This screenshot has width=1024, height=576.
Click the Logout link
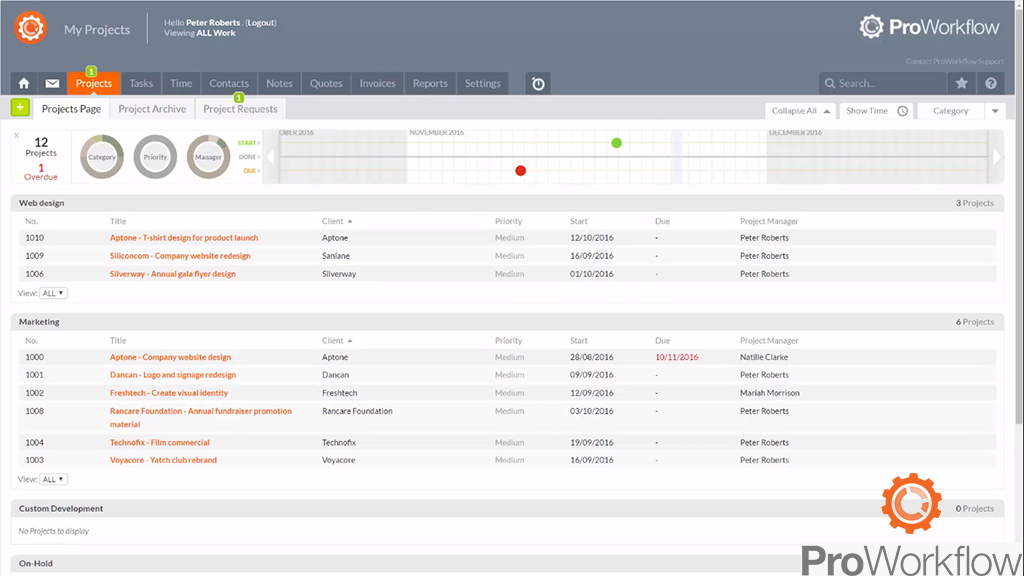pos(261,22)
